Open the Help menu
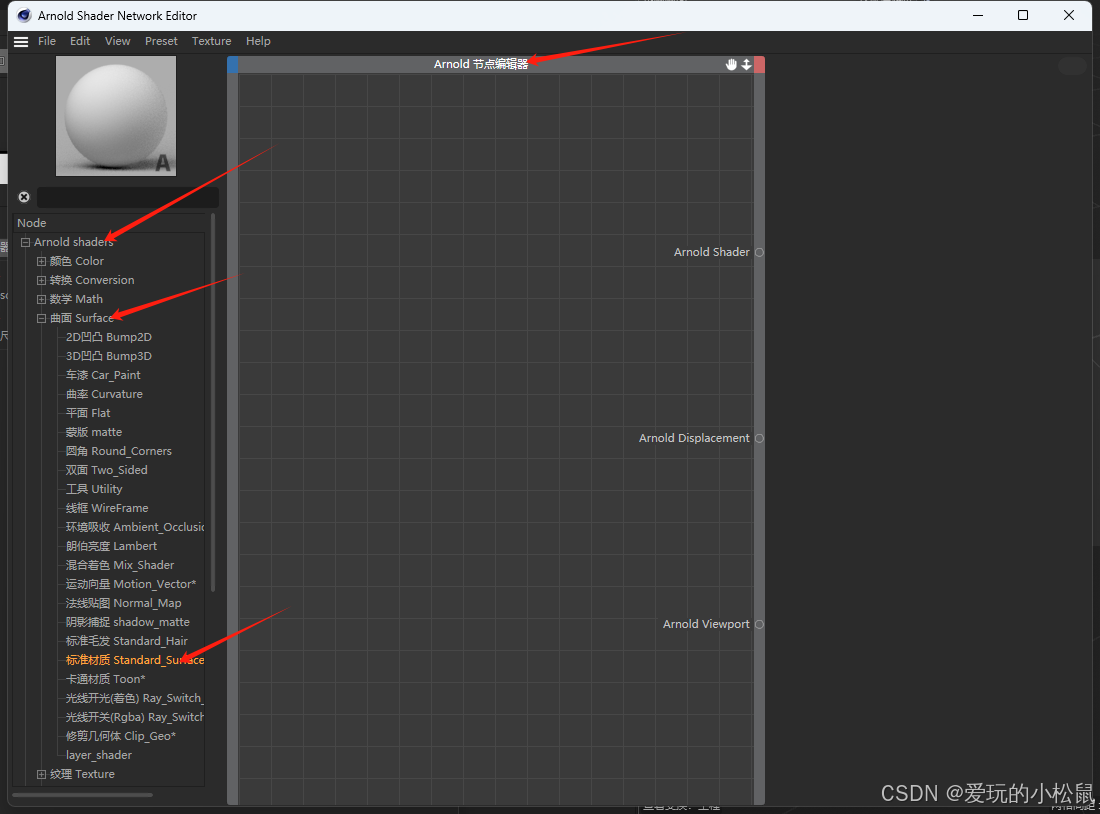1100x814 pixels. point(258,41)
